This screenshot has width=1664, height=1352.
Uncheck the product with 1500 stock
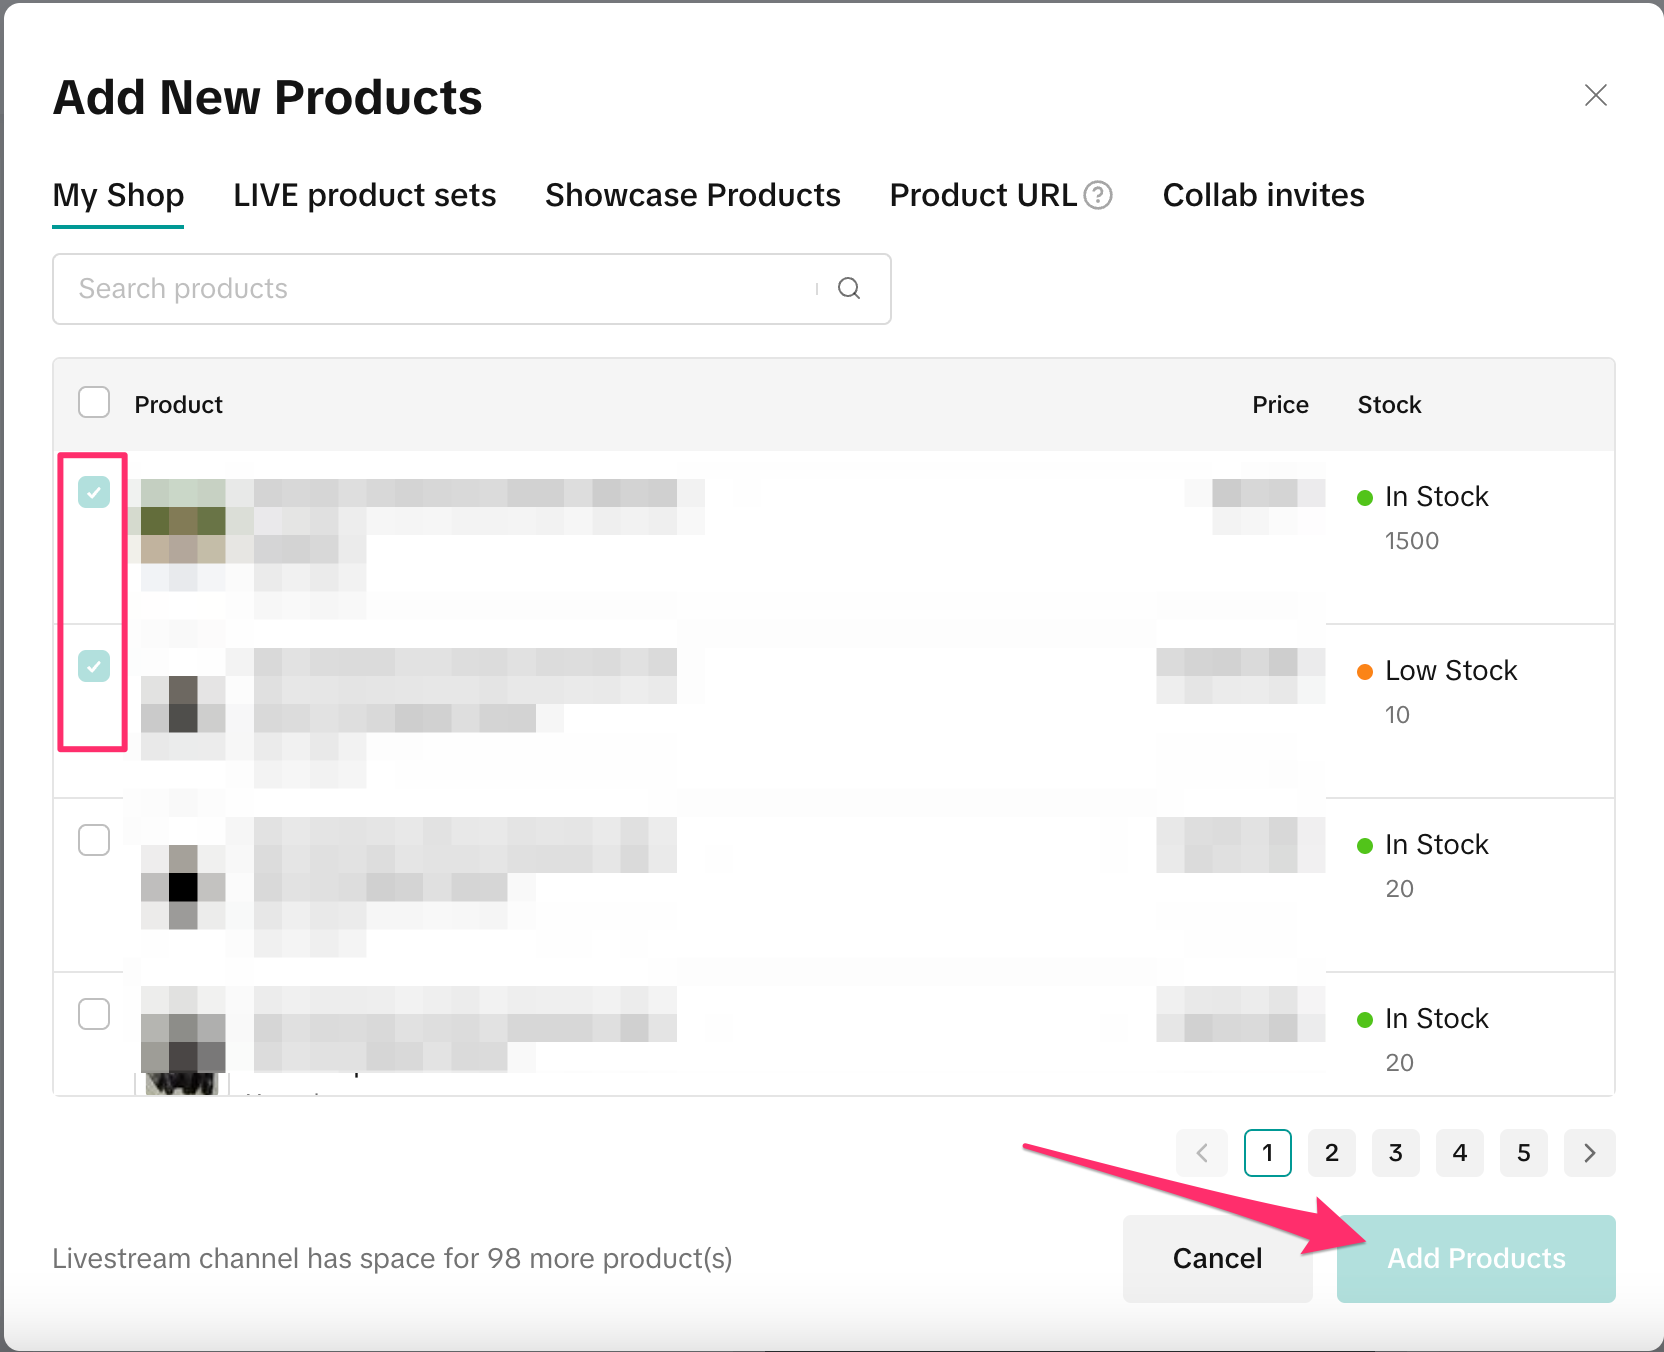click(x=94, y=492)
